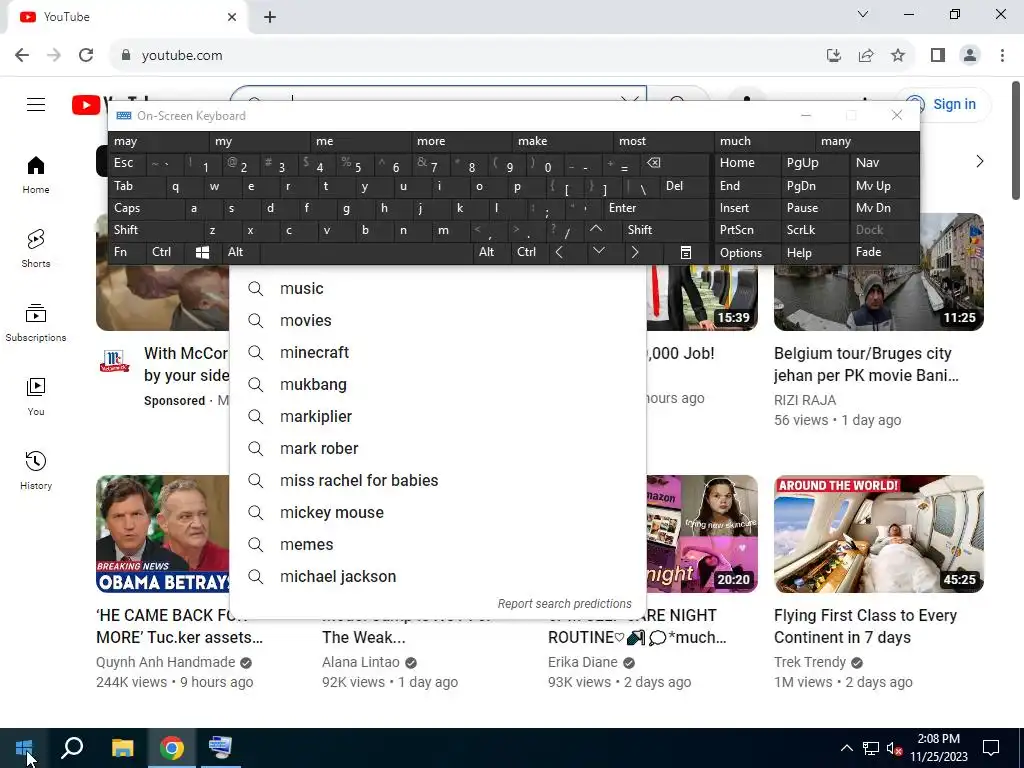This screenshot has width=1024, height=768.
Task: Open Flying First Class video thumbnail
Action: tap(878, 534)
